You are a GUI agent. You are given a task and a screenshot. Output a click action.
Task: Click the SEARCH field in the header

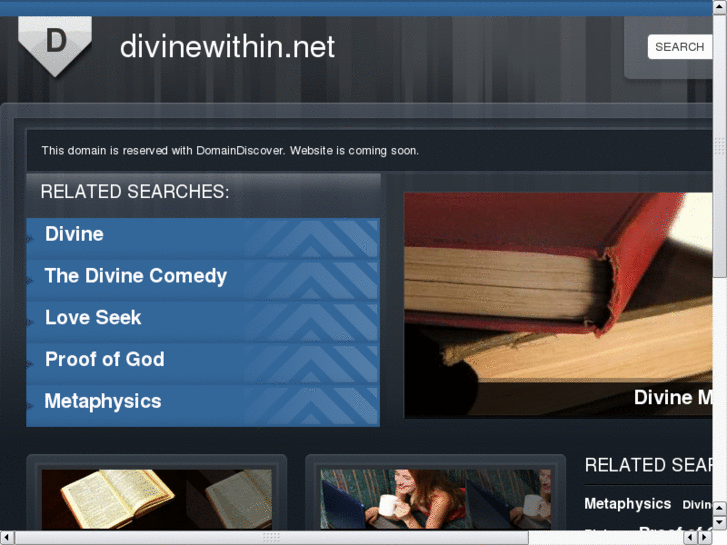[x=680, y=47]
